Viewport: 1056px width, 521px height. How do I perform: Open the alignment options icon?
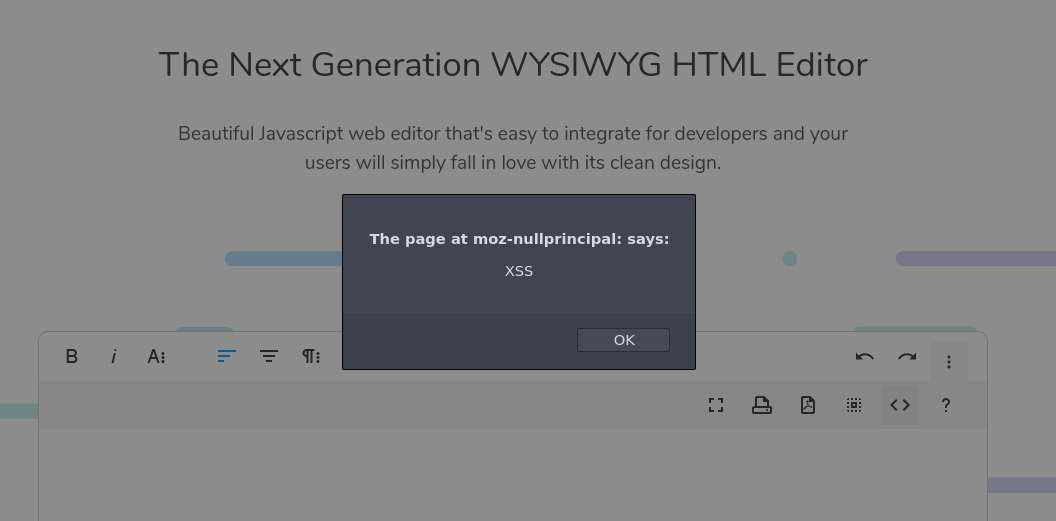click(x=269, y=357)
